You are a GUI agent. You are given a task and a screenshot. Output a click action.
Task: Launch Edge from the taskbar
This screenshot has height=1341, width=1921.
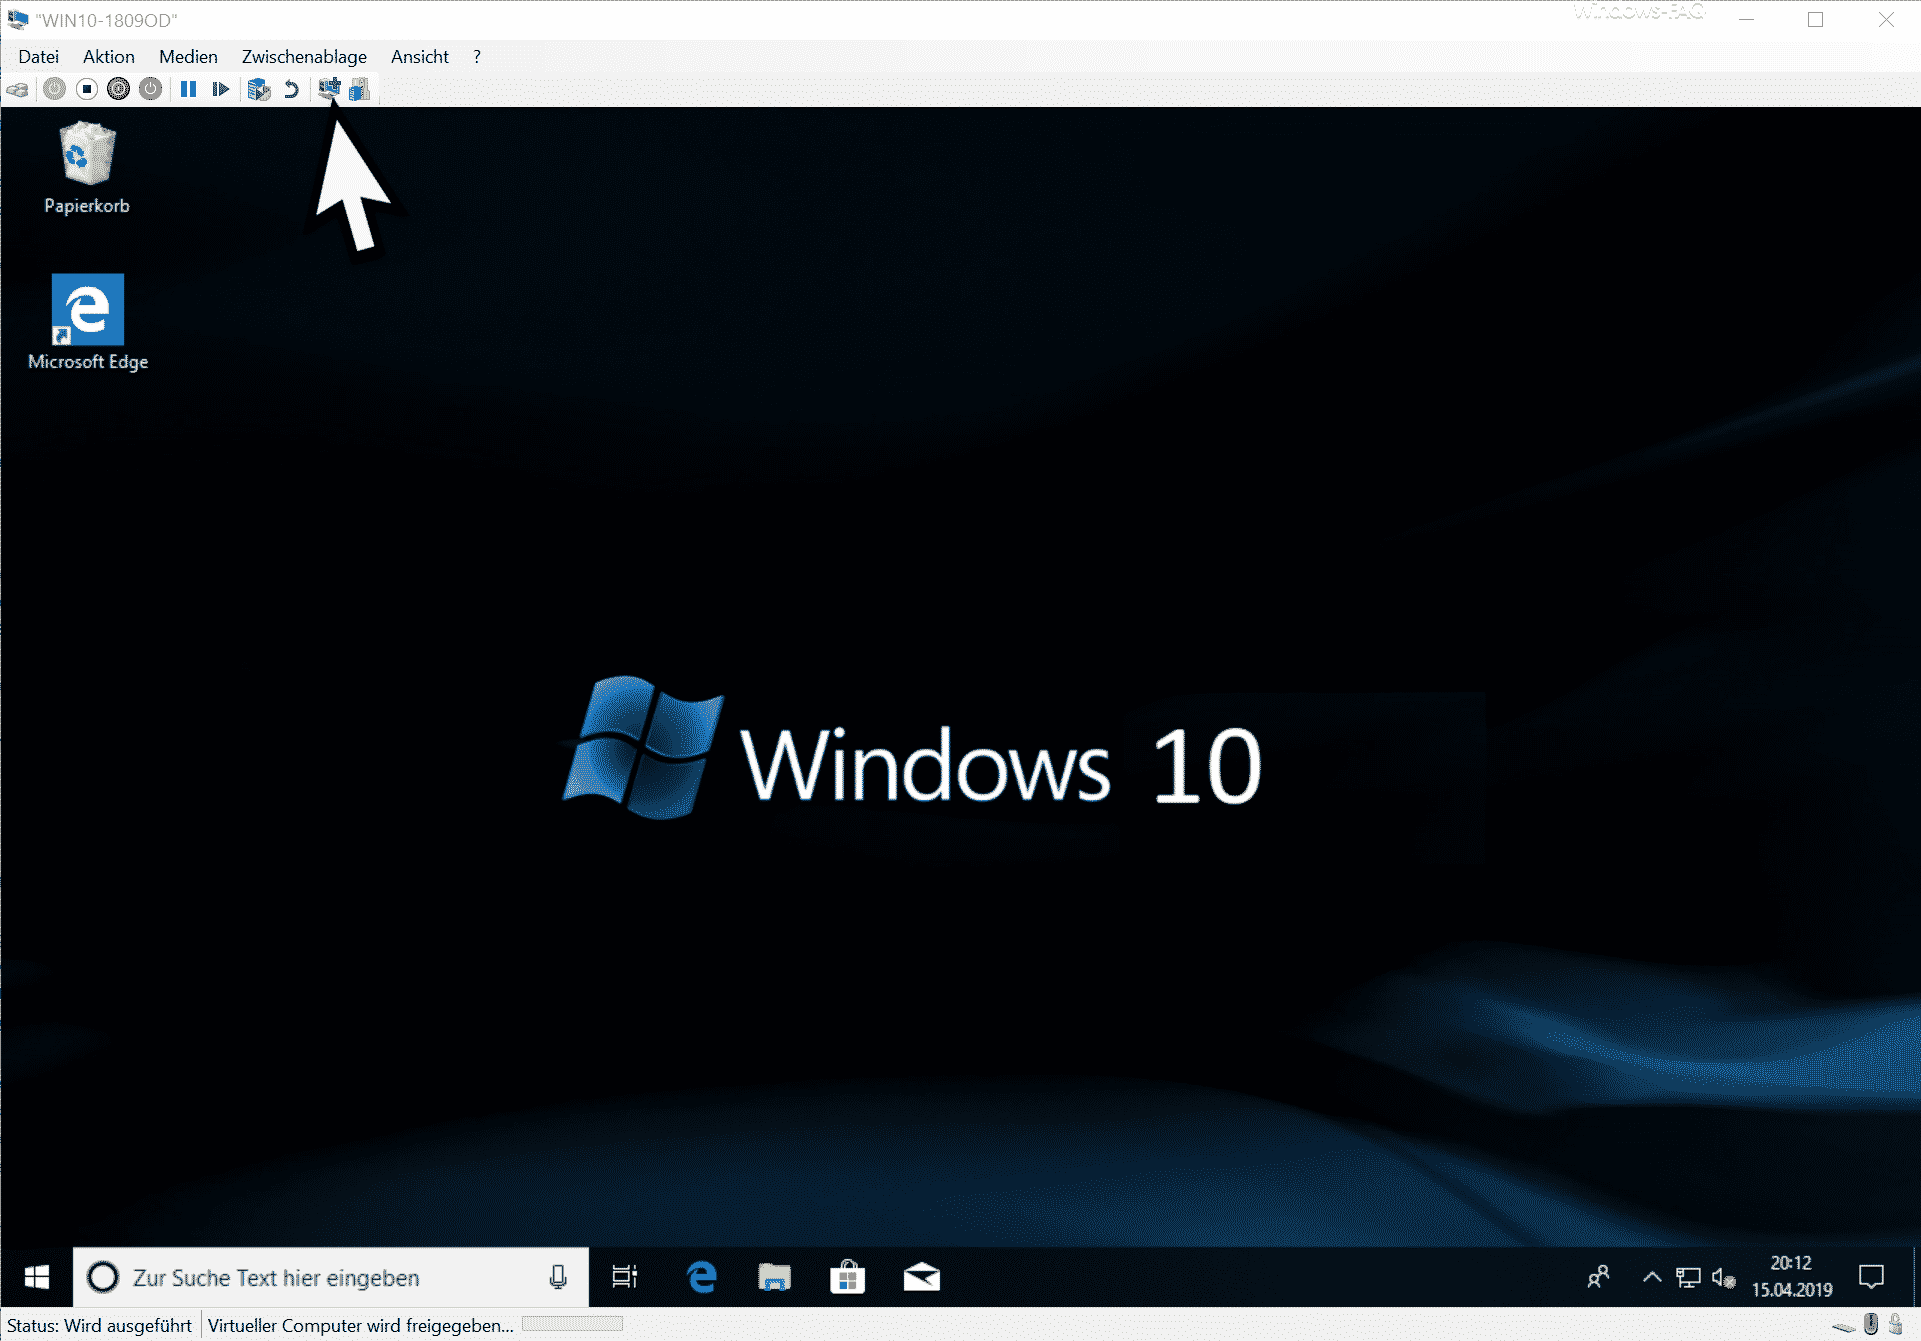(x=702, y=1277)
